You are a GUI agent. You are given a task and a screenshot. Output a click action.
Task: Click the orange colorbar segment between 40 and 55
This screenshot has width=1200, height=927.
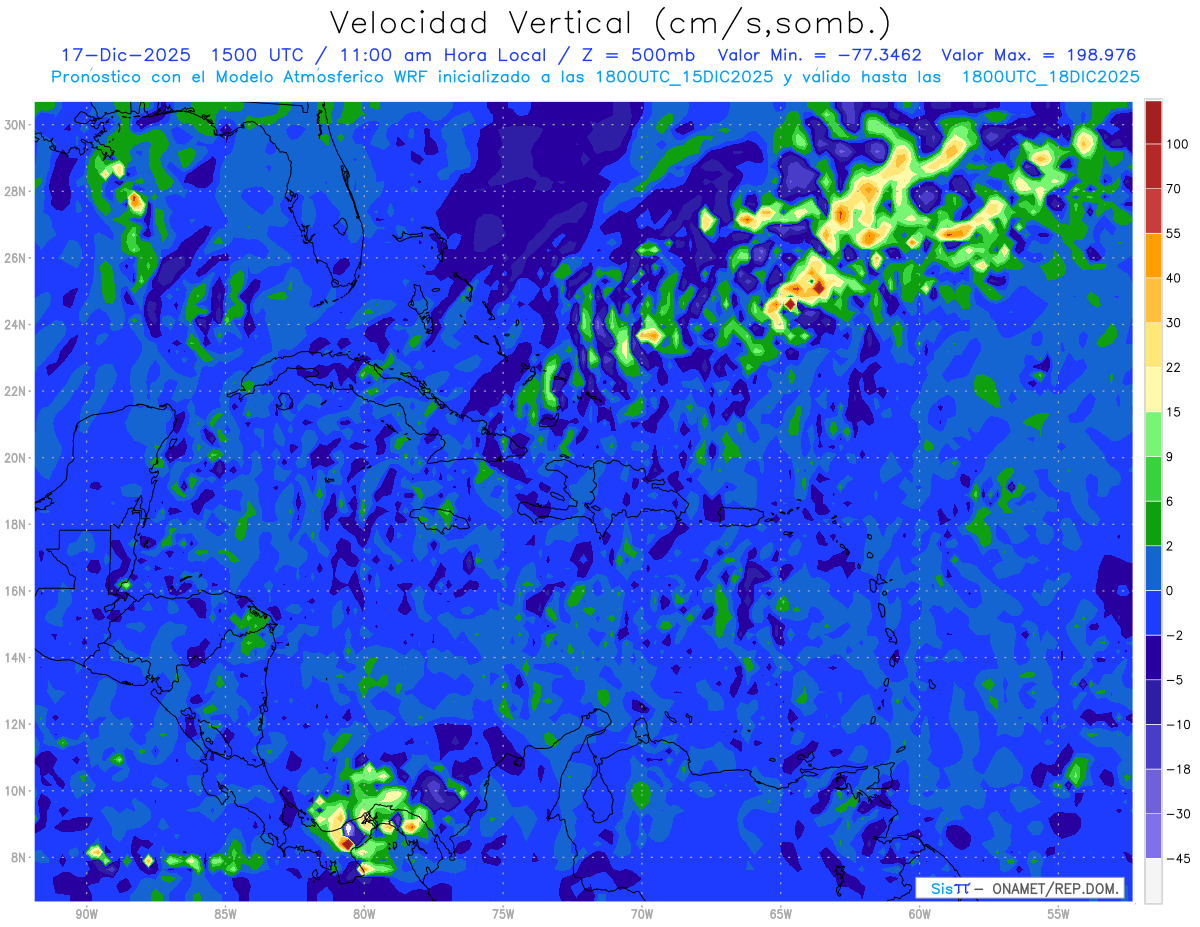(1153, 255)
